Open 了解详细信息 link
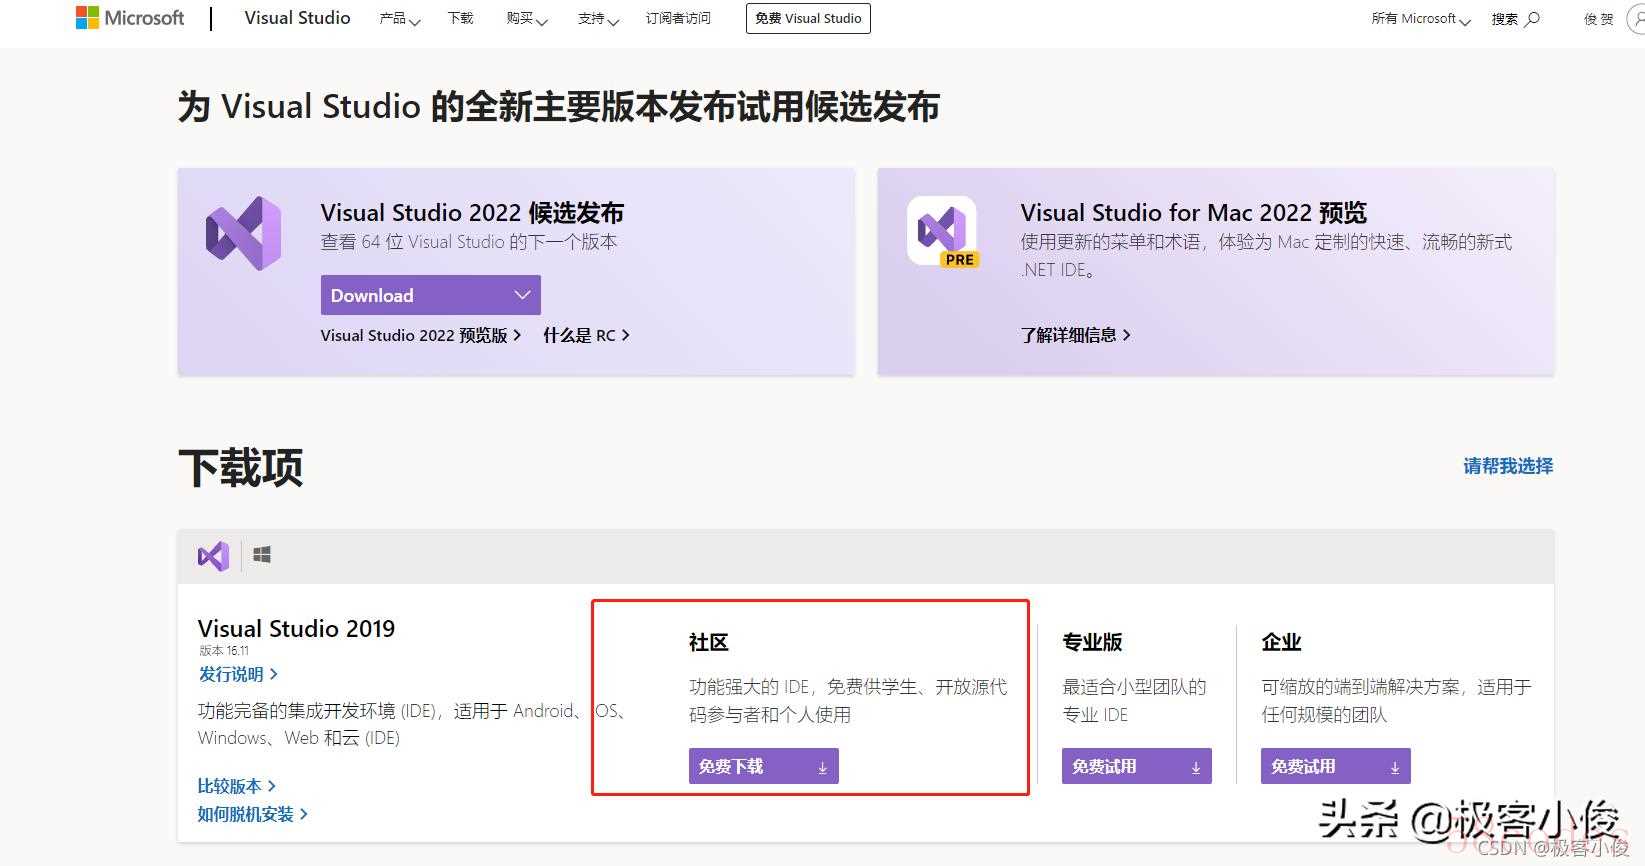The image size is (1645, 866). click(x=1075, y=335)
